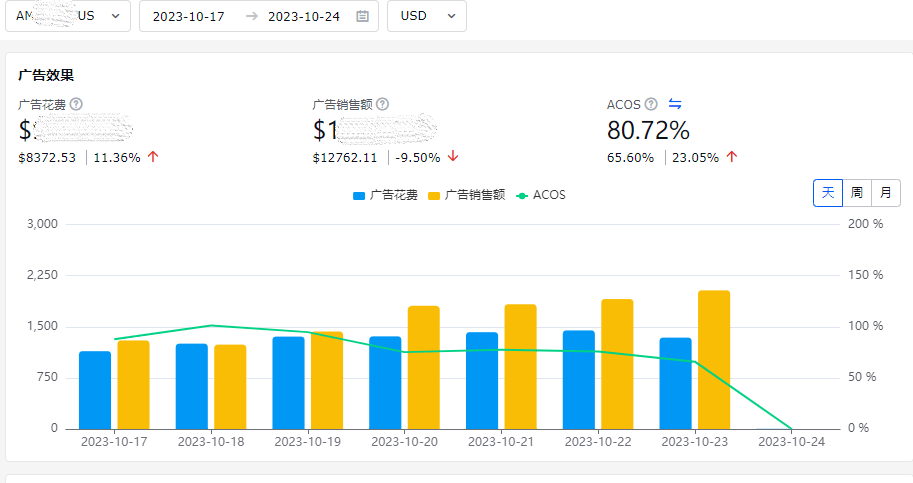Click the red up arrow beside 11.36%

(153, 157)
